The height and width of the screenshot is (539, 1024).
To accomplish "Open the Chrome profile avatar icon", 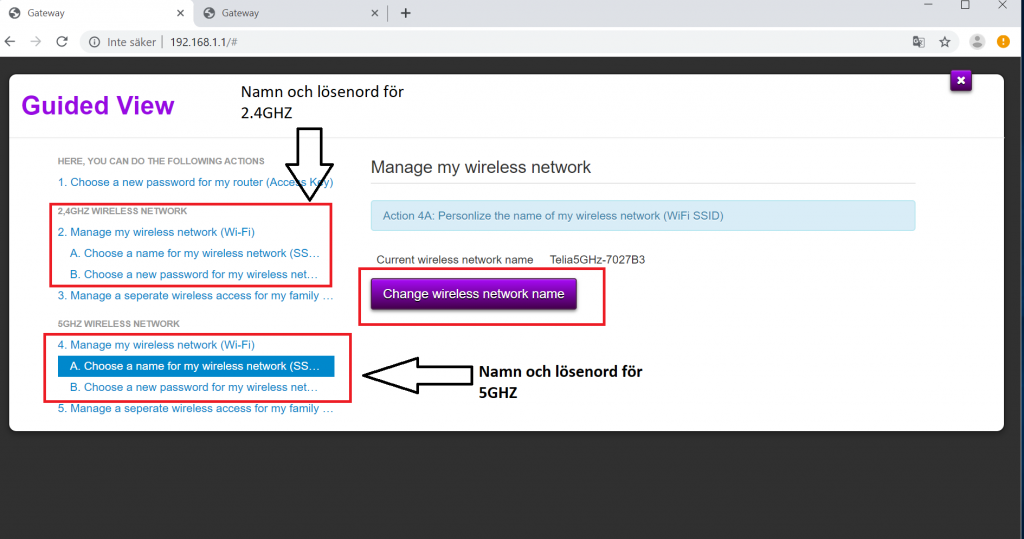I will (x=977, y=42).
